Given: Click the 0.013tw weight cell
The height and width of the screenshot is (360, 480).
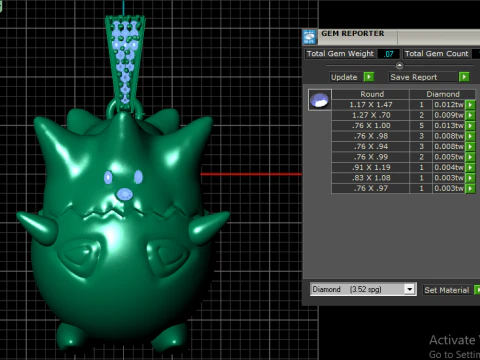Looking at the screenshot, I should pos(449,126).
